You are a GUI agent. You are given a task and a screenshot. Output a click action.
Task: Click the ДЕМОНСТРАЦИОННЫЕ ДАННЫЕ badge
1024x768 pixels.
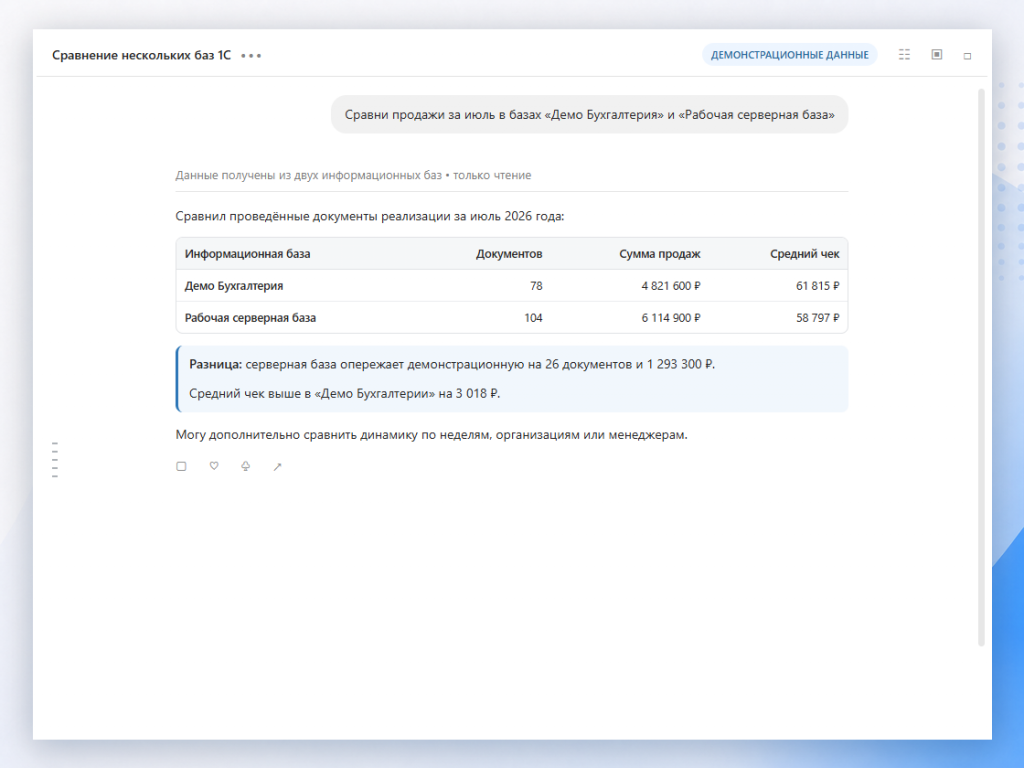coord(790,55)
